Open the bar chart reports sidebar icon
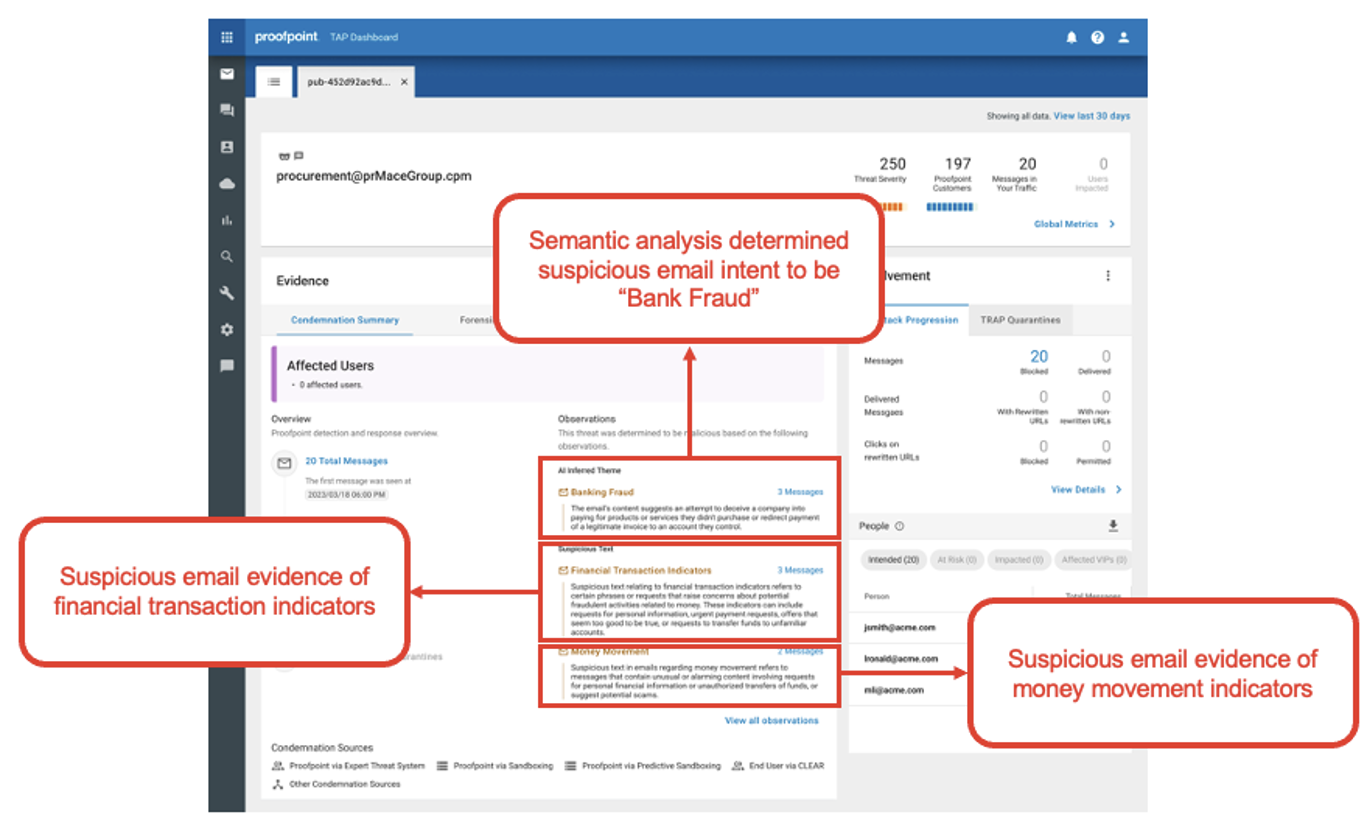The image size is (1370, 838). pyautogui.click(x=227, y=220)
